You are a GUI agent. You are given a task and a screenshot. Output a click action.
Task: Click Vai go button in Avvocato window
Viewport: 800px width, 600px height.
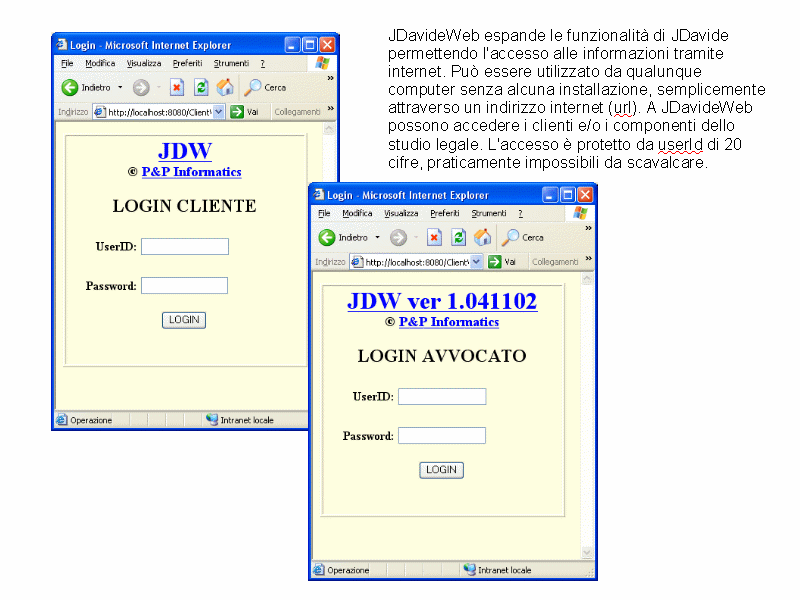[502, 262]
